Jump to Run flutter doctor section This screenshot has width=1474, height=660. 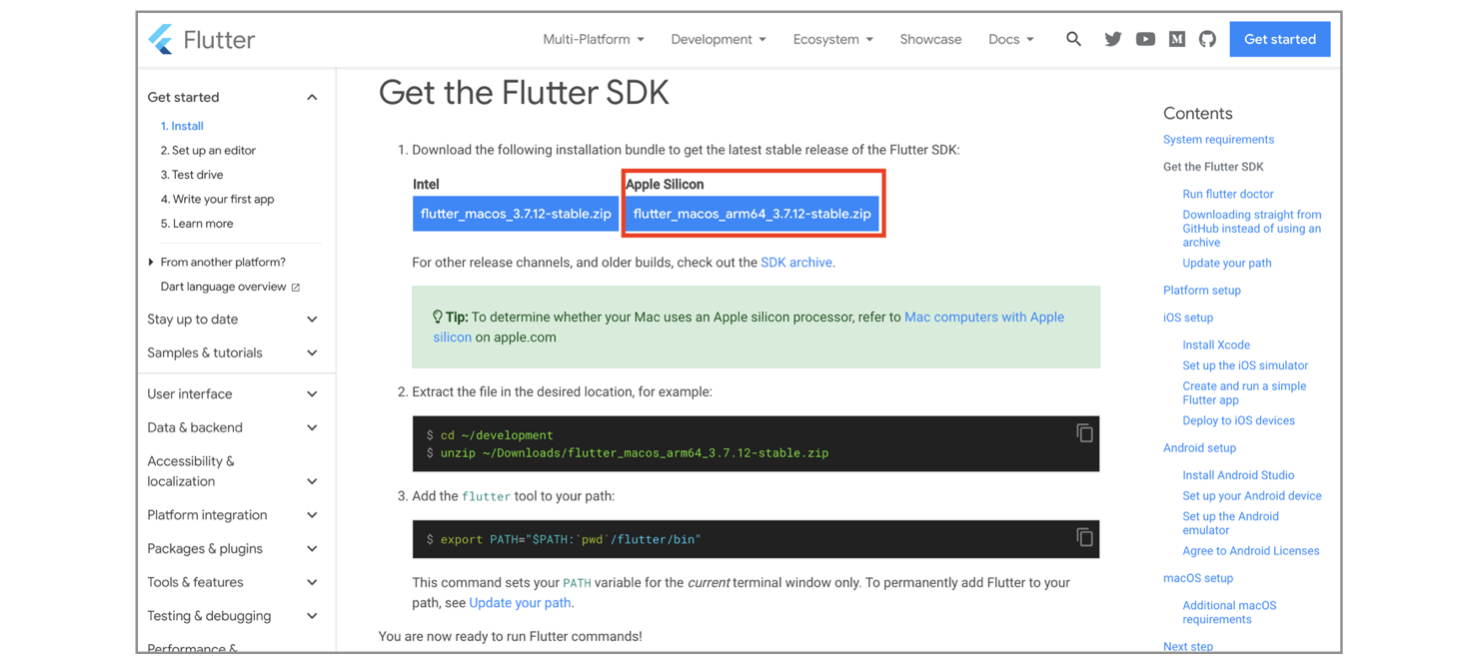pos(1228,194)
